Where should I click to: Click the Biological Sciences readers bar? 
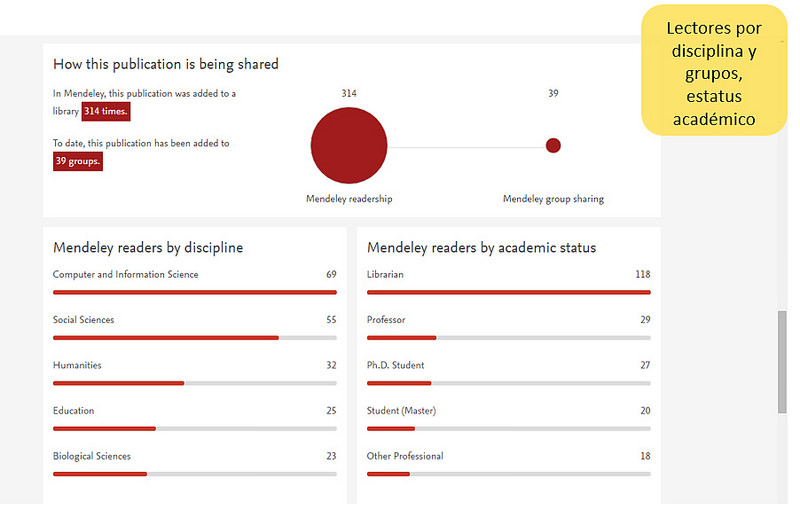194,474
